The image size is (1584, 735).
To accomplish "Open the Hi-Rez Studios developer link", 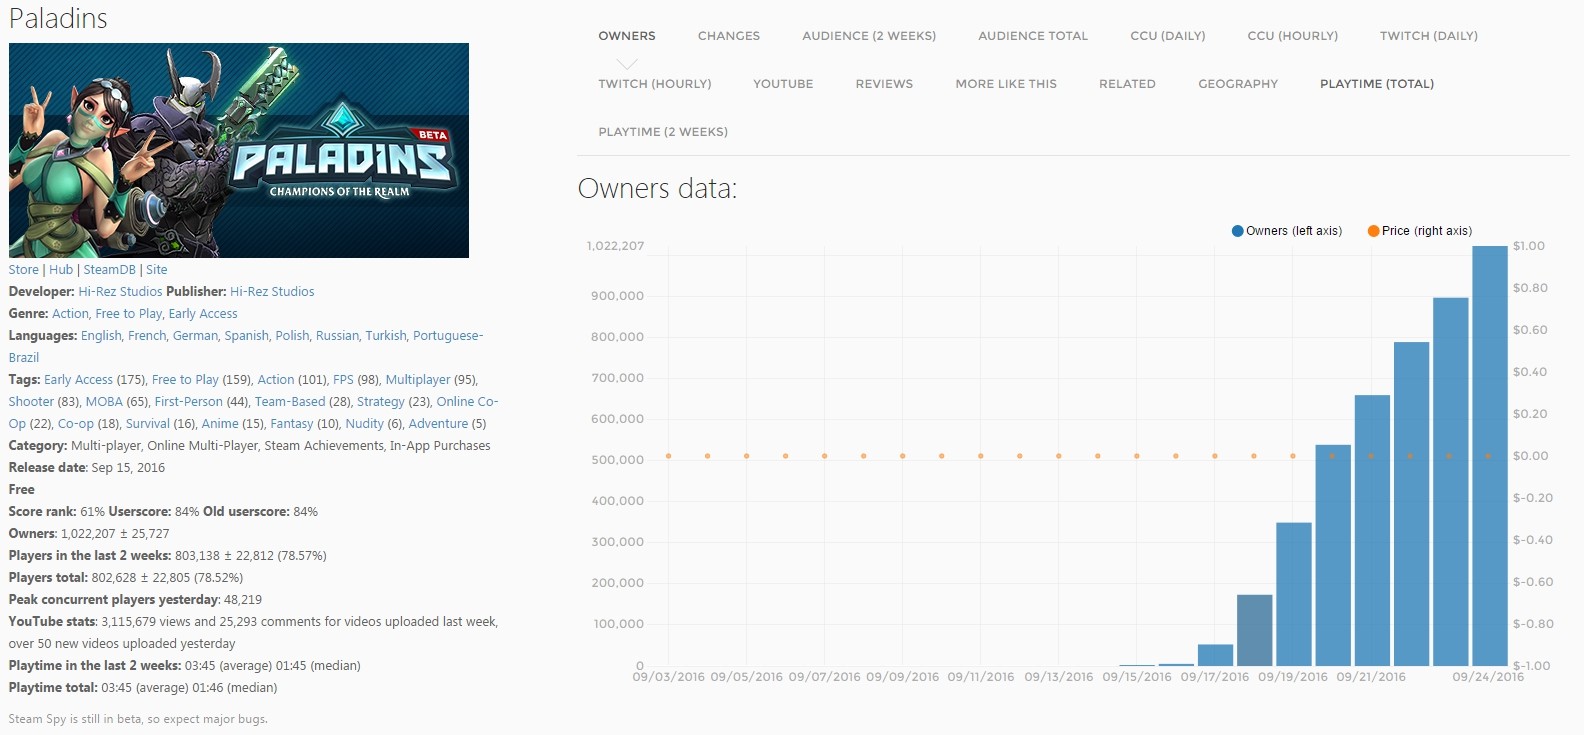I will 120,292.
